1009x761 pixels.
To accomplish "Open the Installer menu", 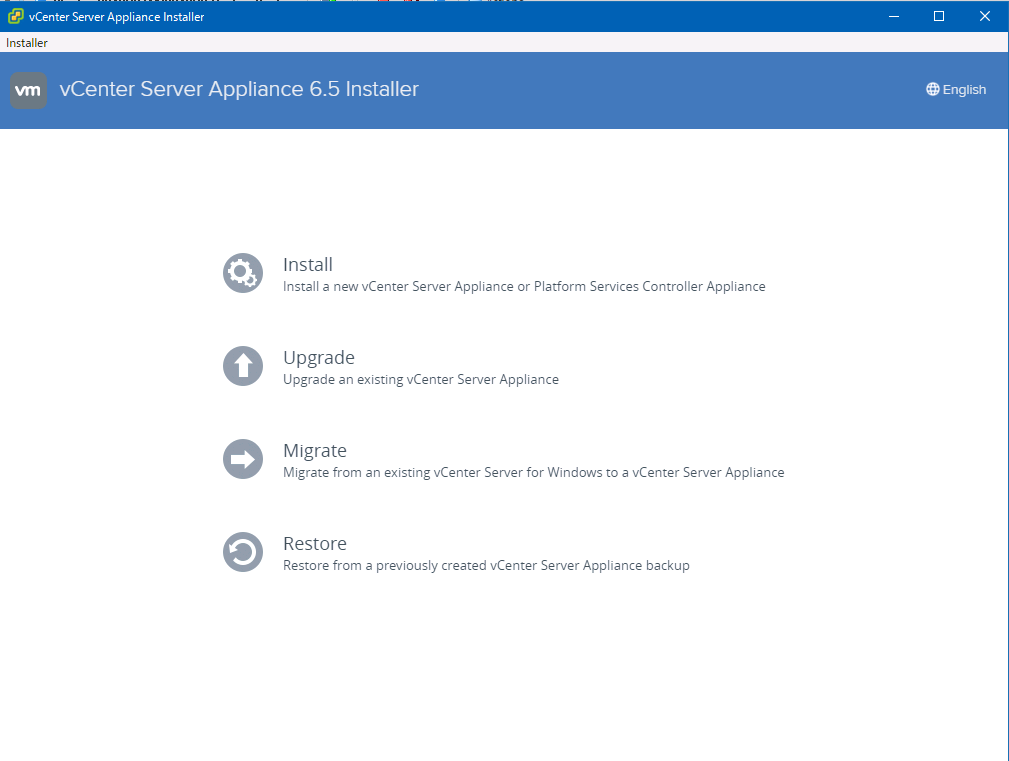I will (27, 42).
